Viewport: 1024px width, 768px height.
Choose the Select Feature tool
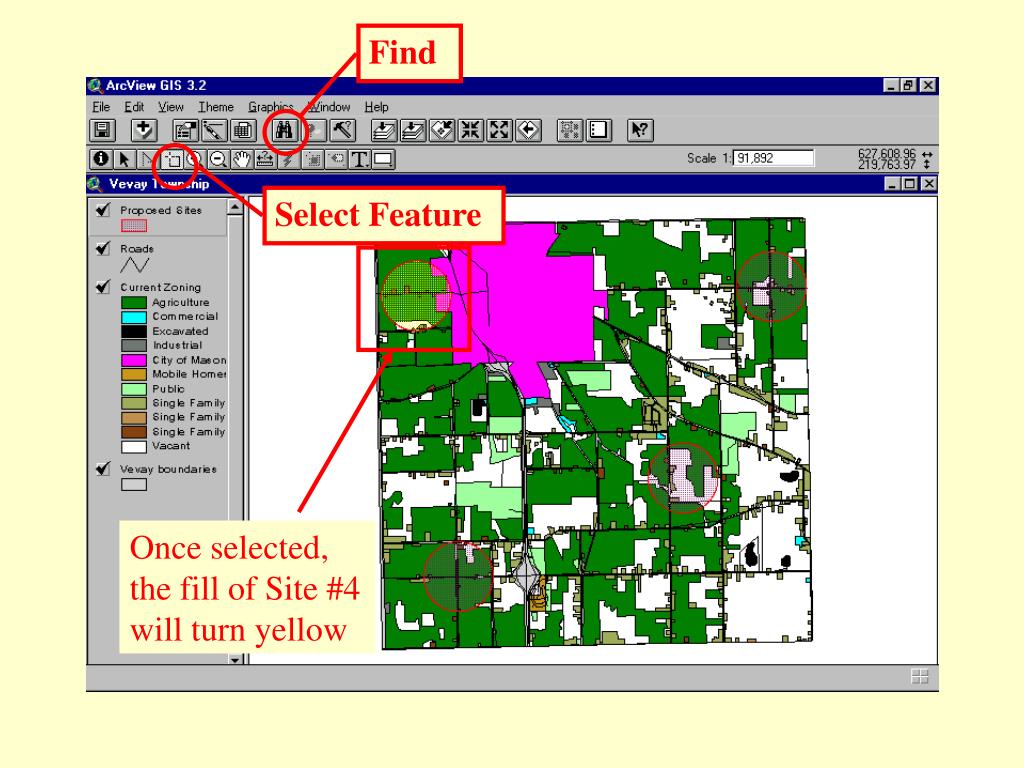coord(172,159)
